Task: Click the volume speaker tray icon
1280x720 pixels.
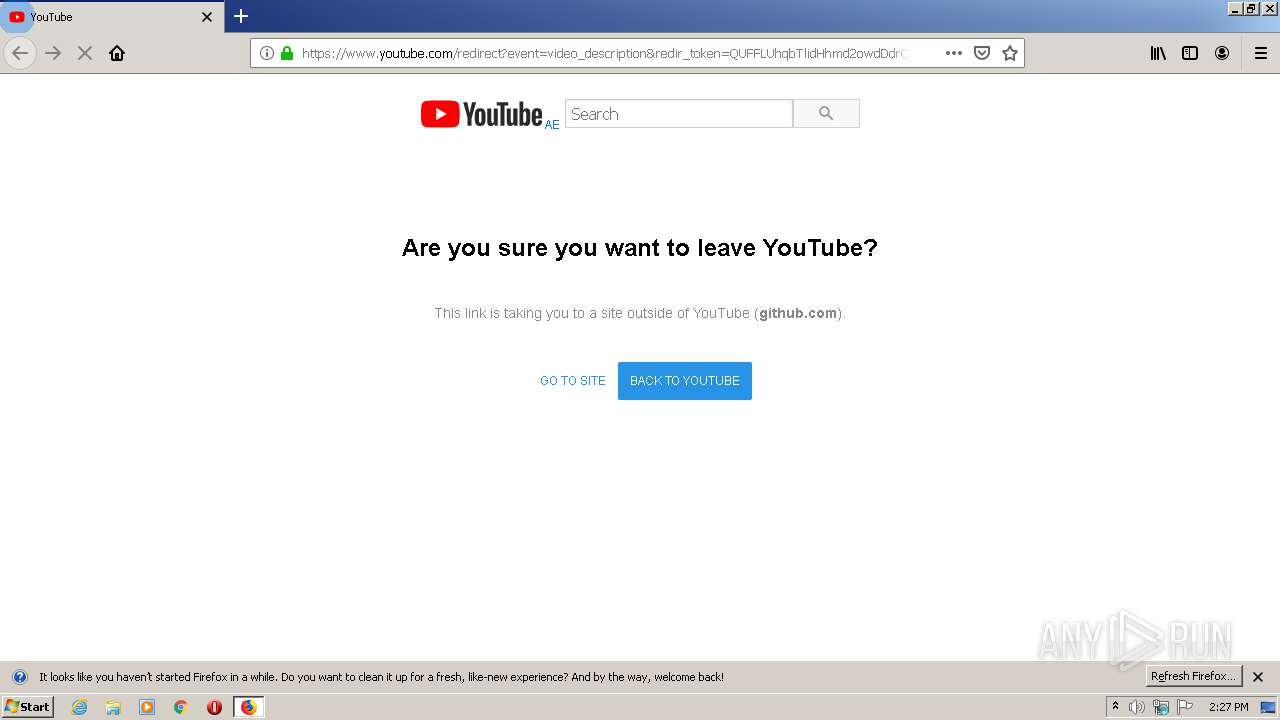Action: (1137, 707)
